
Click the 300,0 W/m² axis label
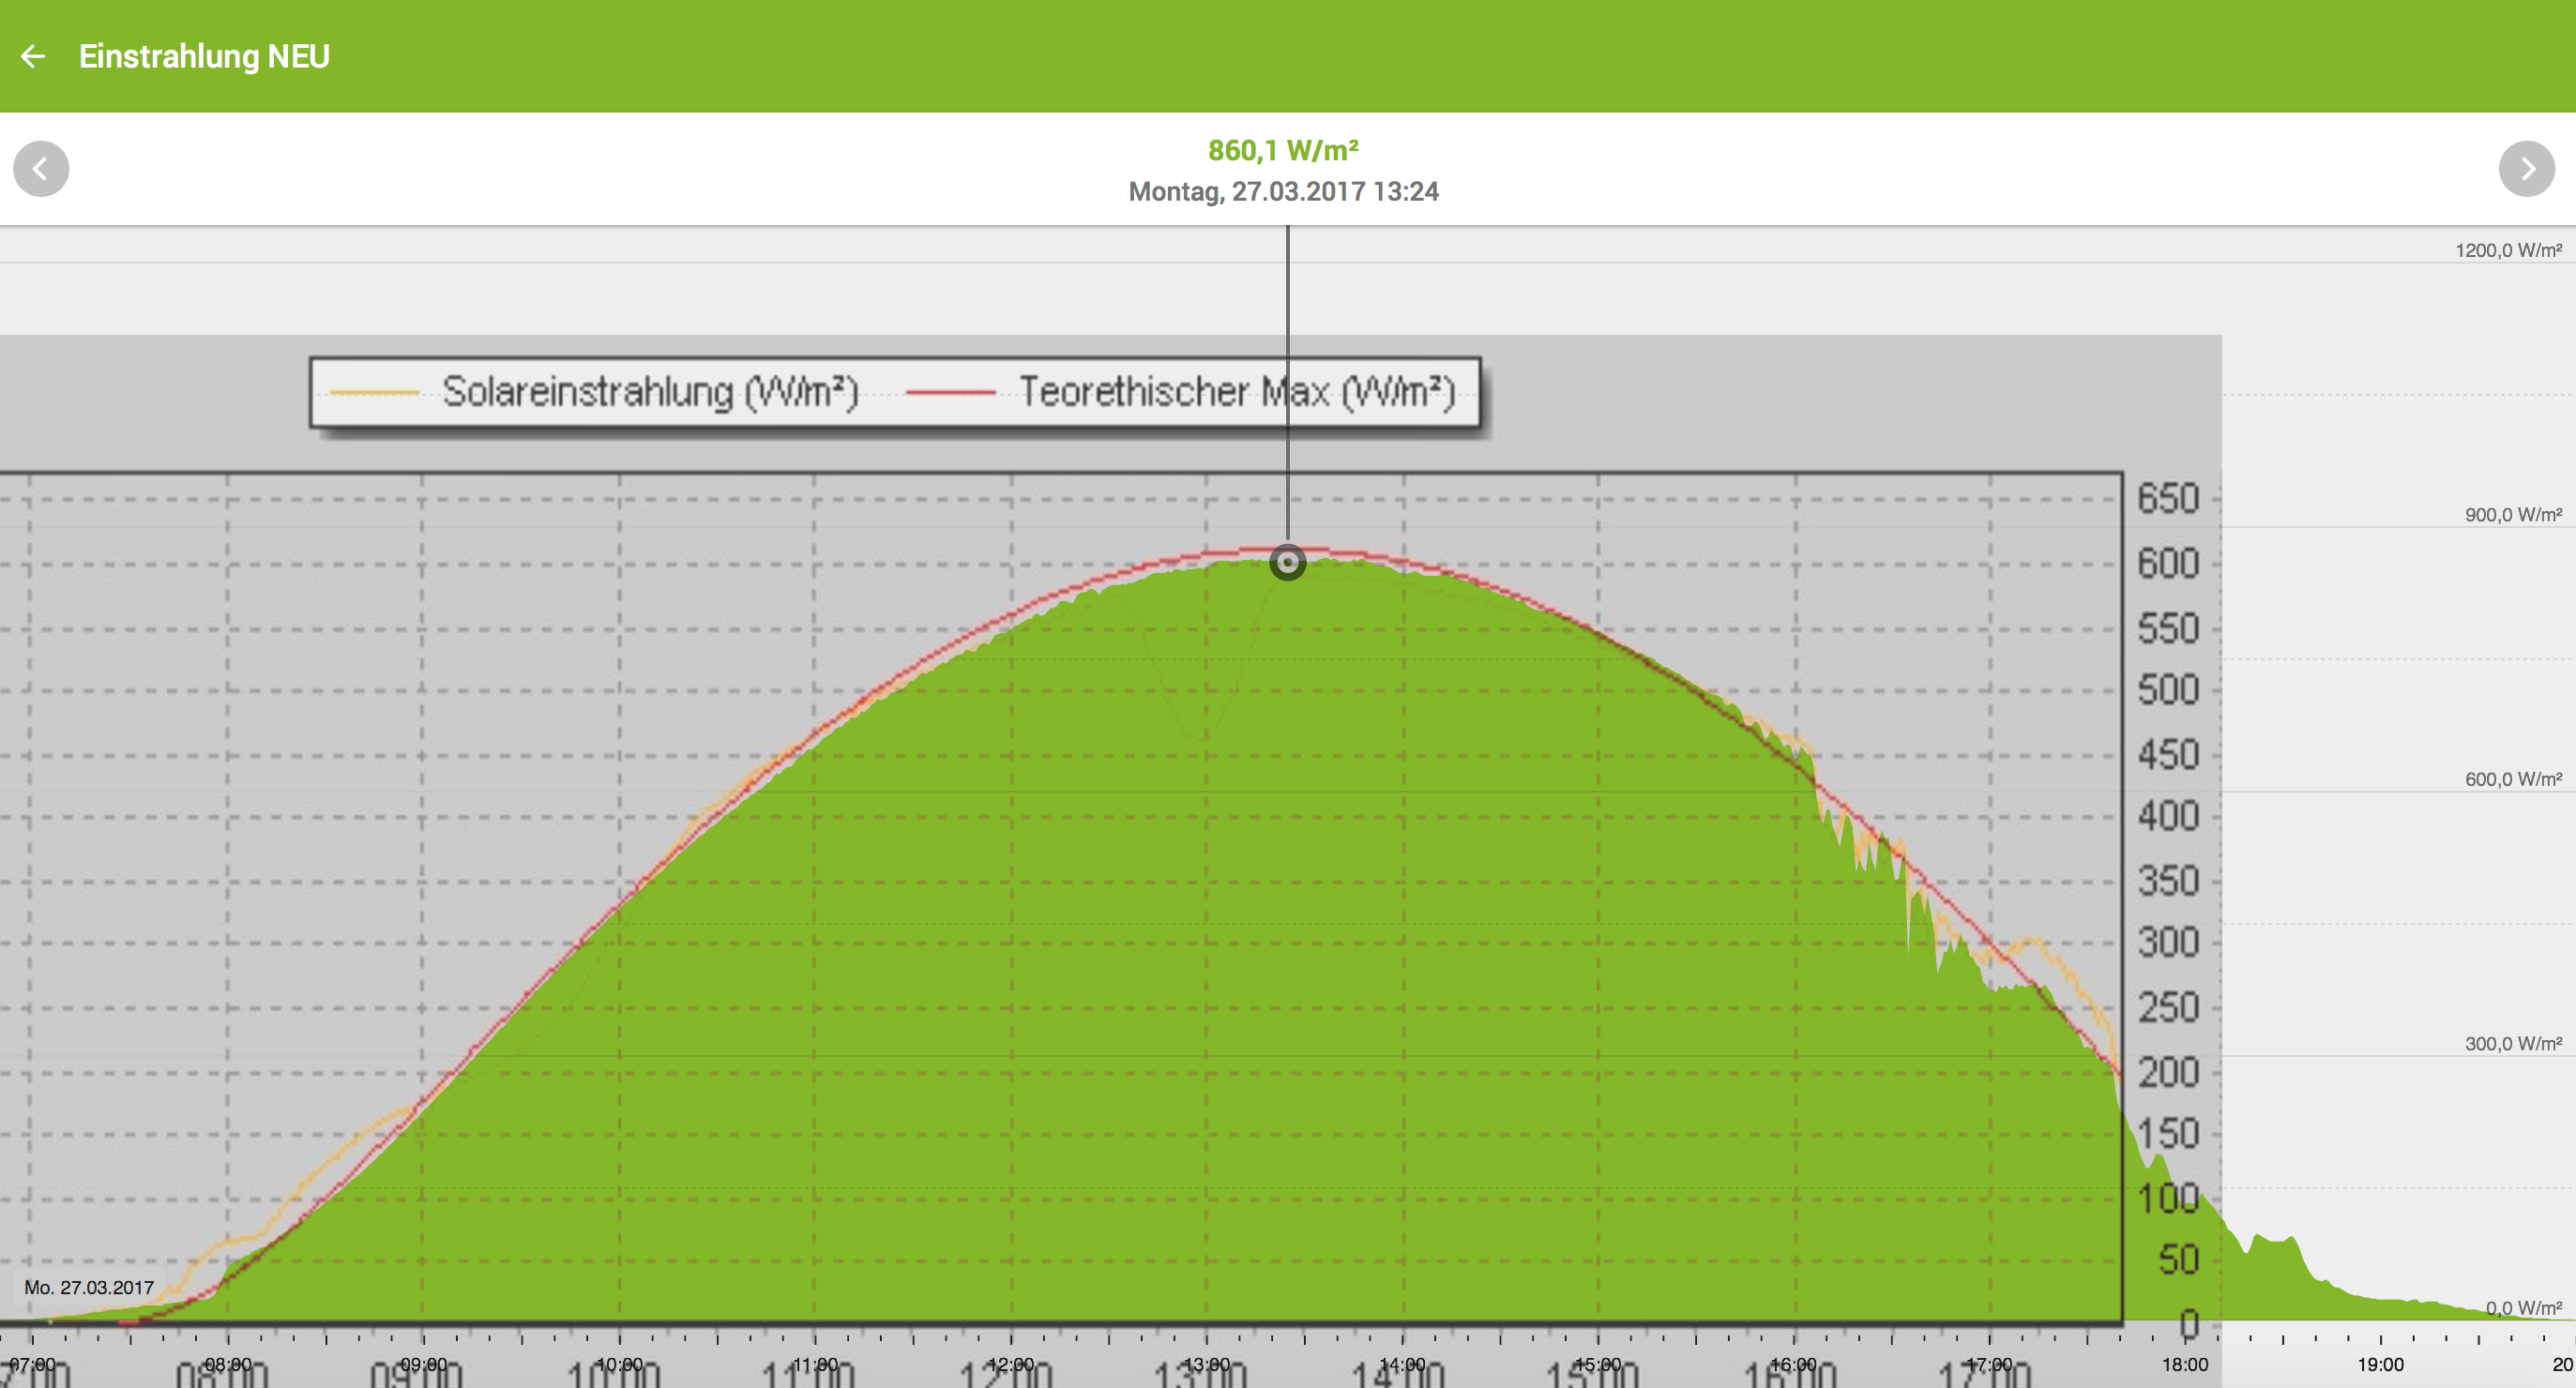[2512, 1044]
